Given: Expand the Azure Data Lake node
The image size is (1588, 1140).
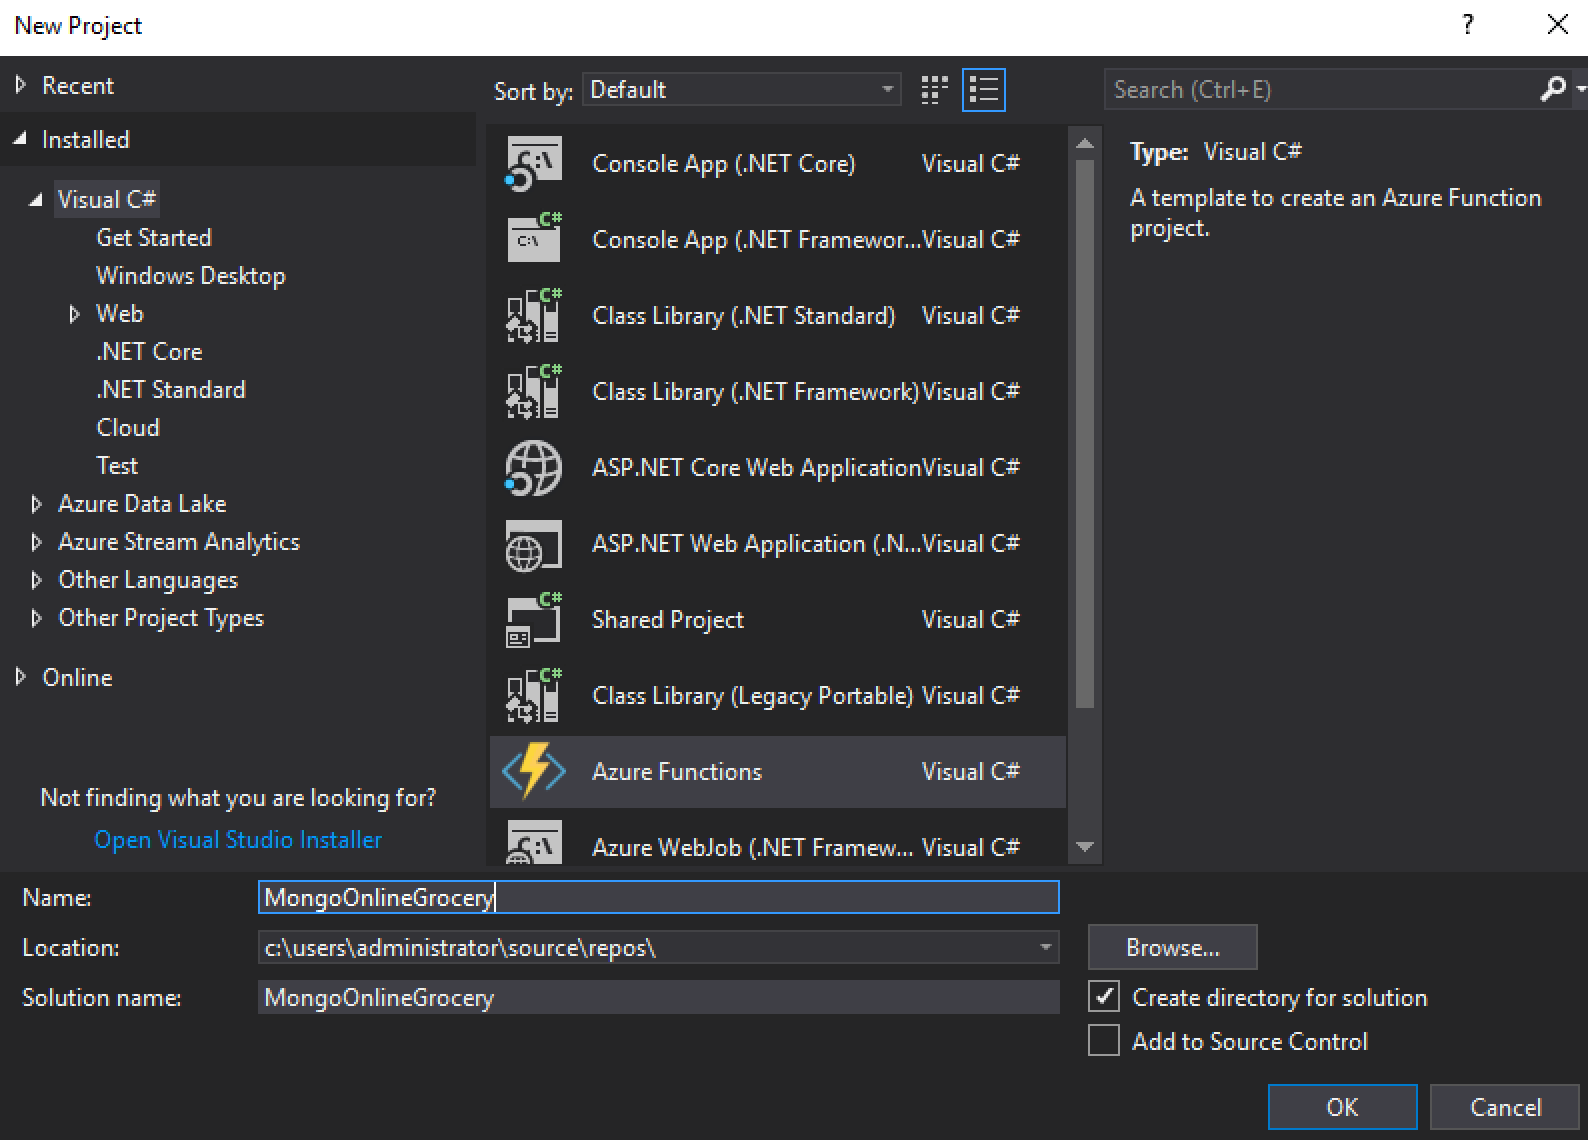Looking at the screenshot, I should tap(37, 504).
